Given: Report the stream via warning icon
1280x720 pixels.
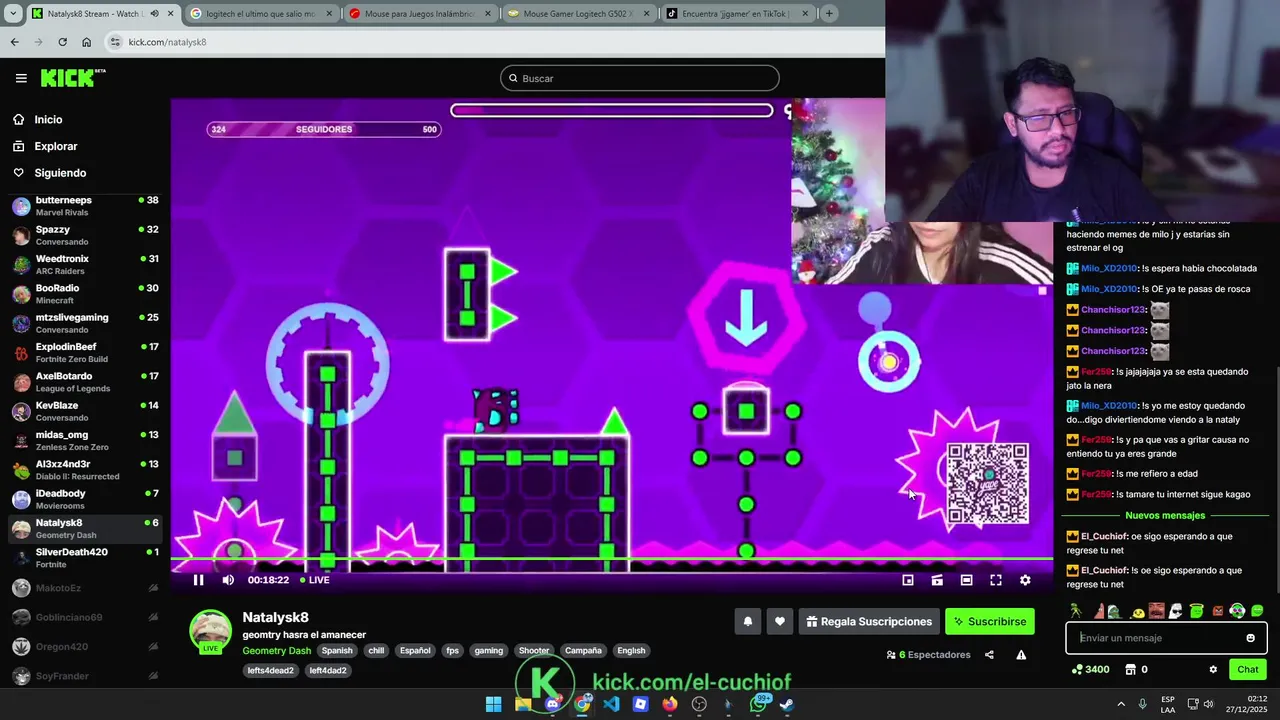Looking at the screenshot, I should coord(1021,655).
